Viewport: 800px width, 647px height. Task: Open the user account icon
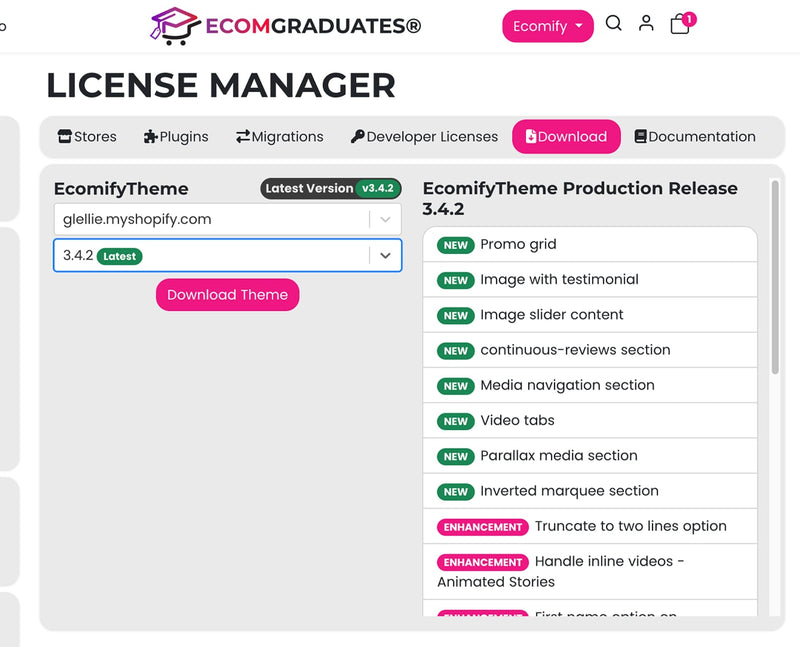coord(646,24)
